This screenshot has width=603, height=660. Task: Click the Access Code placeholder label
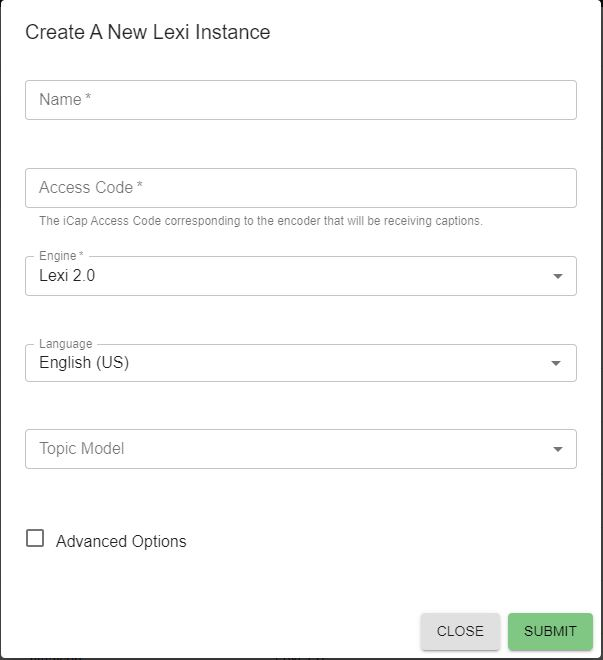tap(91, 188)
